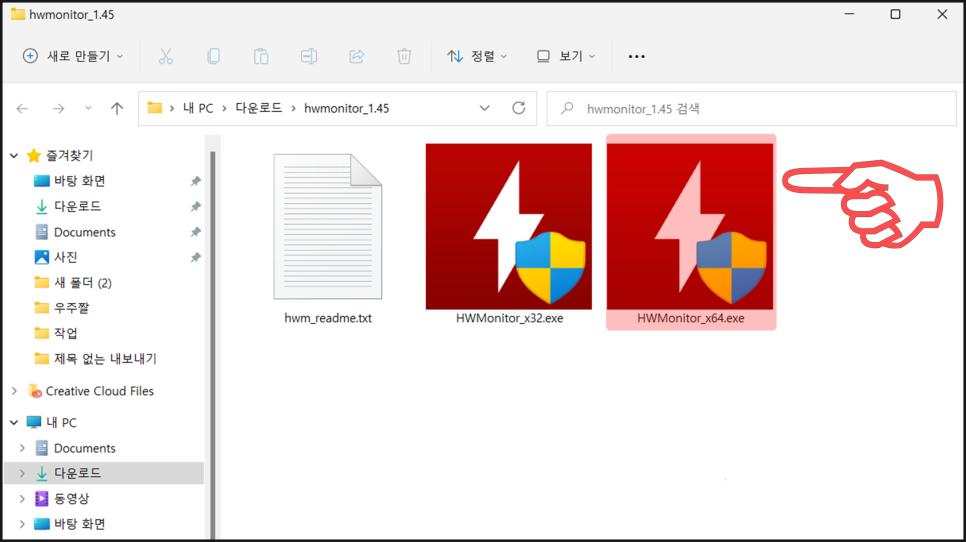966x542 pixels.
Task: Open the 새로 만들기 (New) menu
Action: coord(73,56)
